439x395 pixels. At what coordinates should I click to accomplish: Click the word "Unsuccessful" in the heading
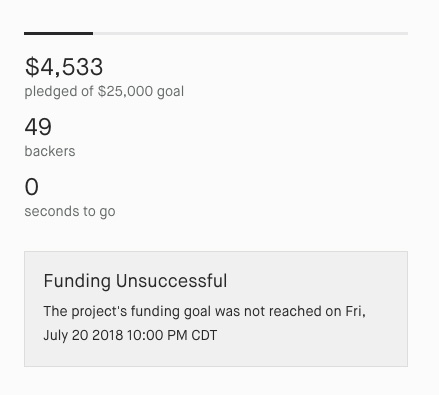171,281
